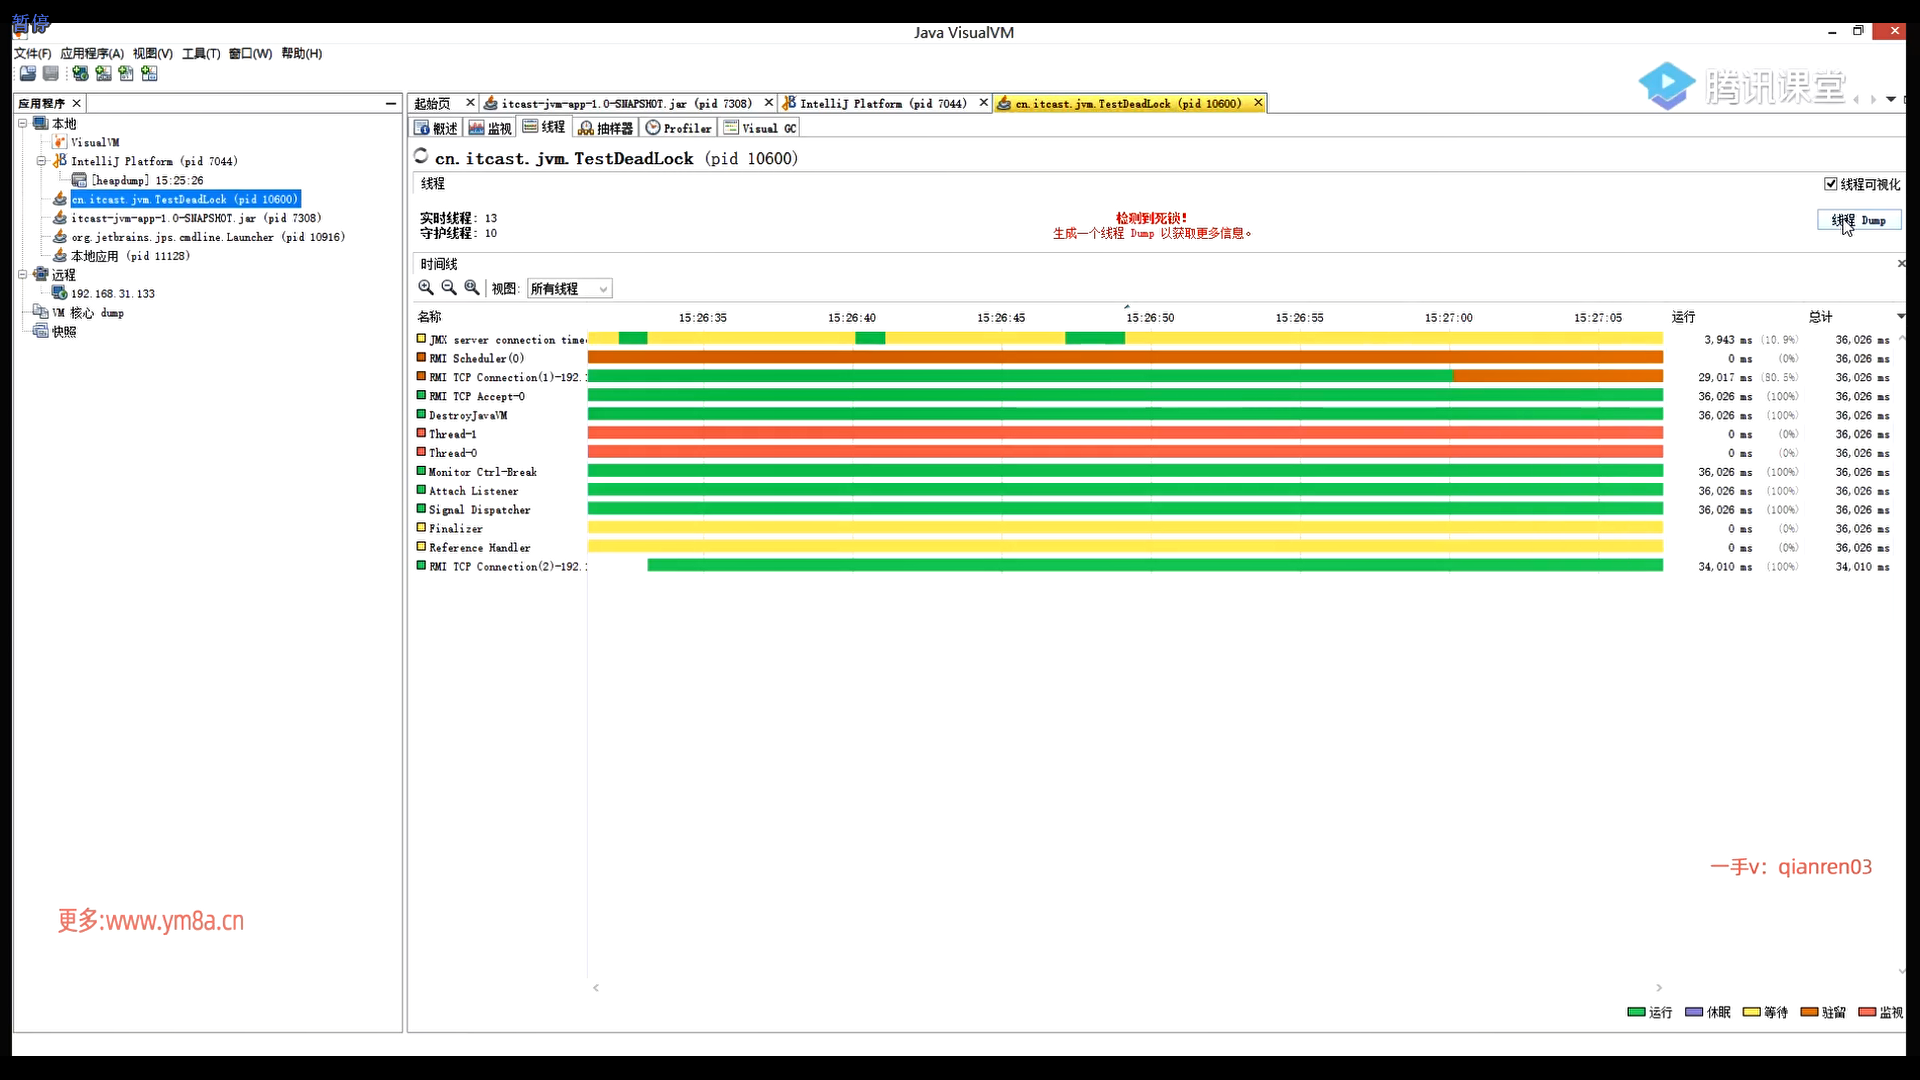Image resolution: width=1920 pixels, height=1080 pixels.
Task: Select the heapdump 15:25:26 snapshot icon
Action: [x=79, y=180]
